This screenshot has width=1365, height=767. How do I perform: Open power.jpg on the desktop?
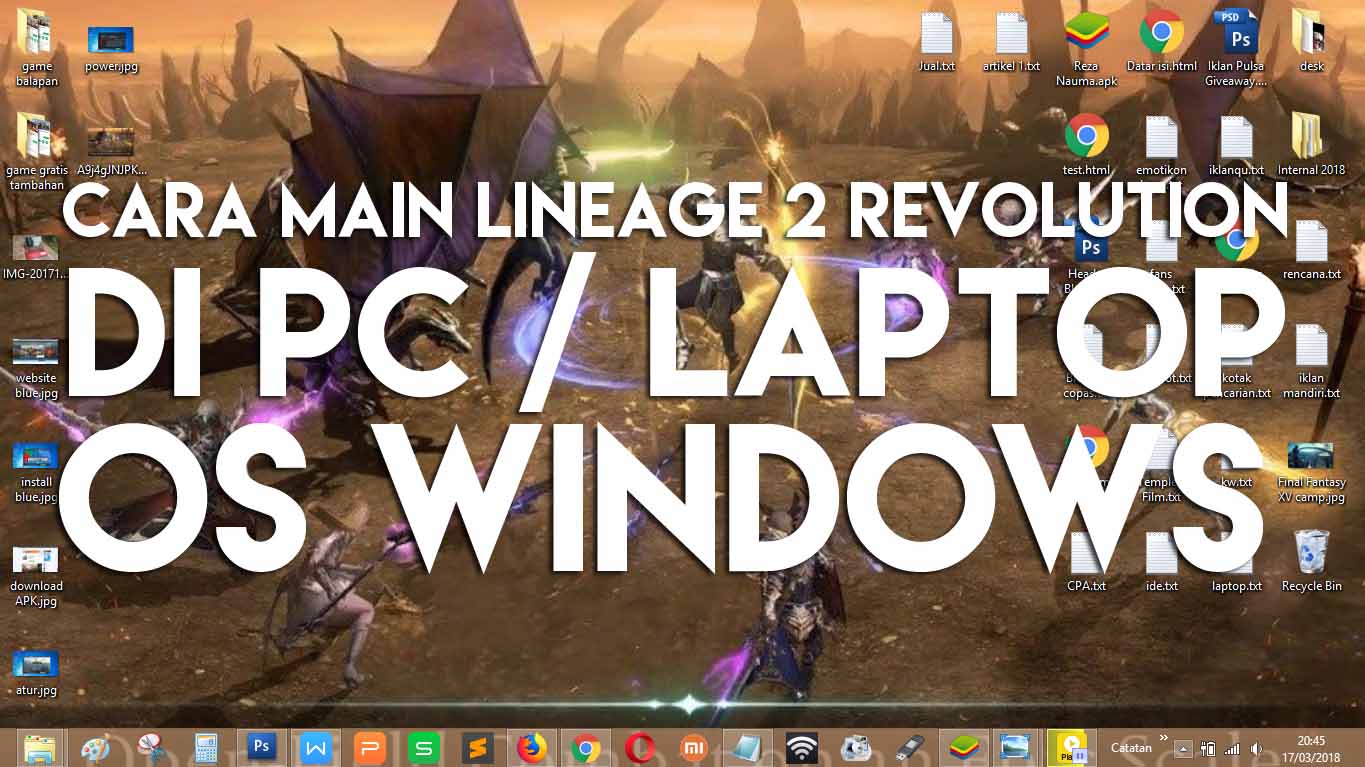click(x=111, y=49)
